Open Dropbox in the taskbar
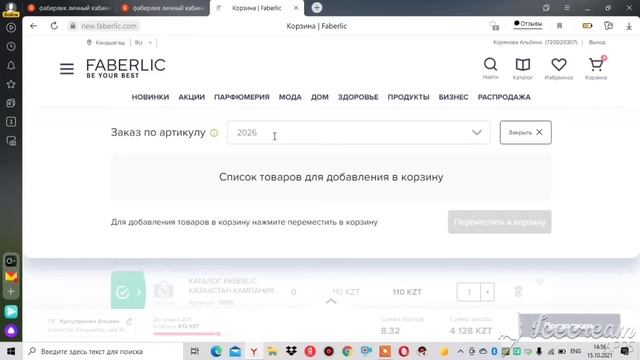640x360 pixels. coord(291,351)
